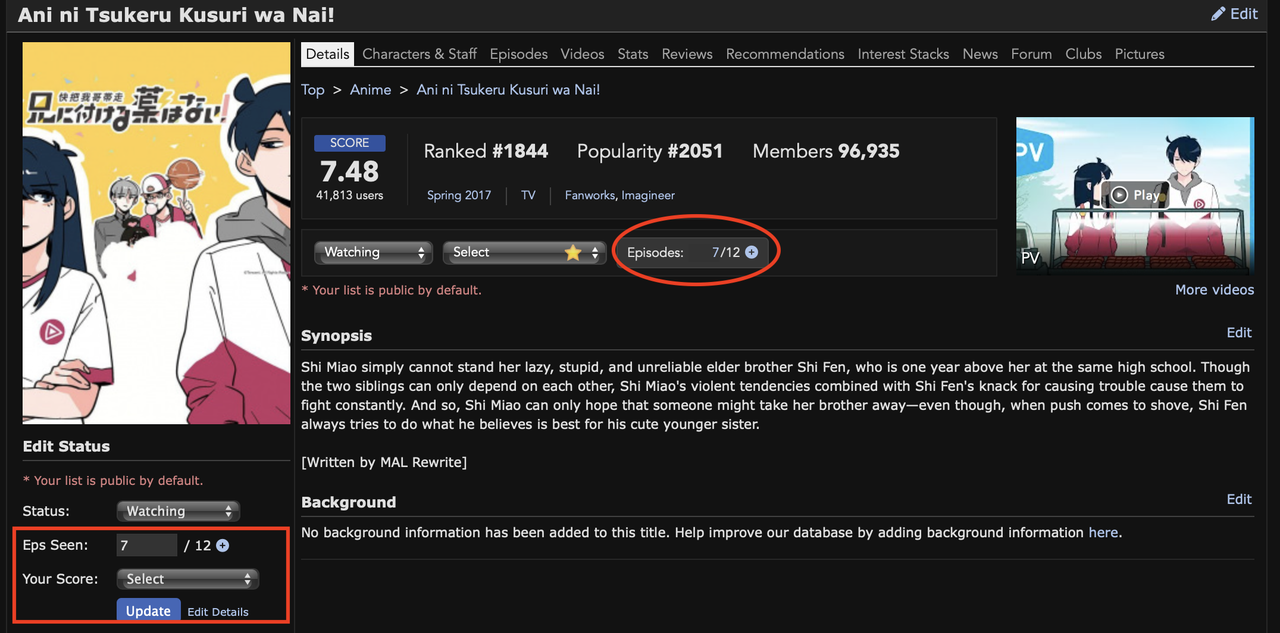This screenshot has height=633, width=1280.
Task: Click Edit next to Synopsis
Action: (1239, 332)
